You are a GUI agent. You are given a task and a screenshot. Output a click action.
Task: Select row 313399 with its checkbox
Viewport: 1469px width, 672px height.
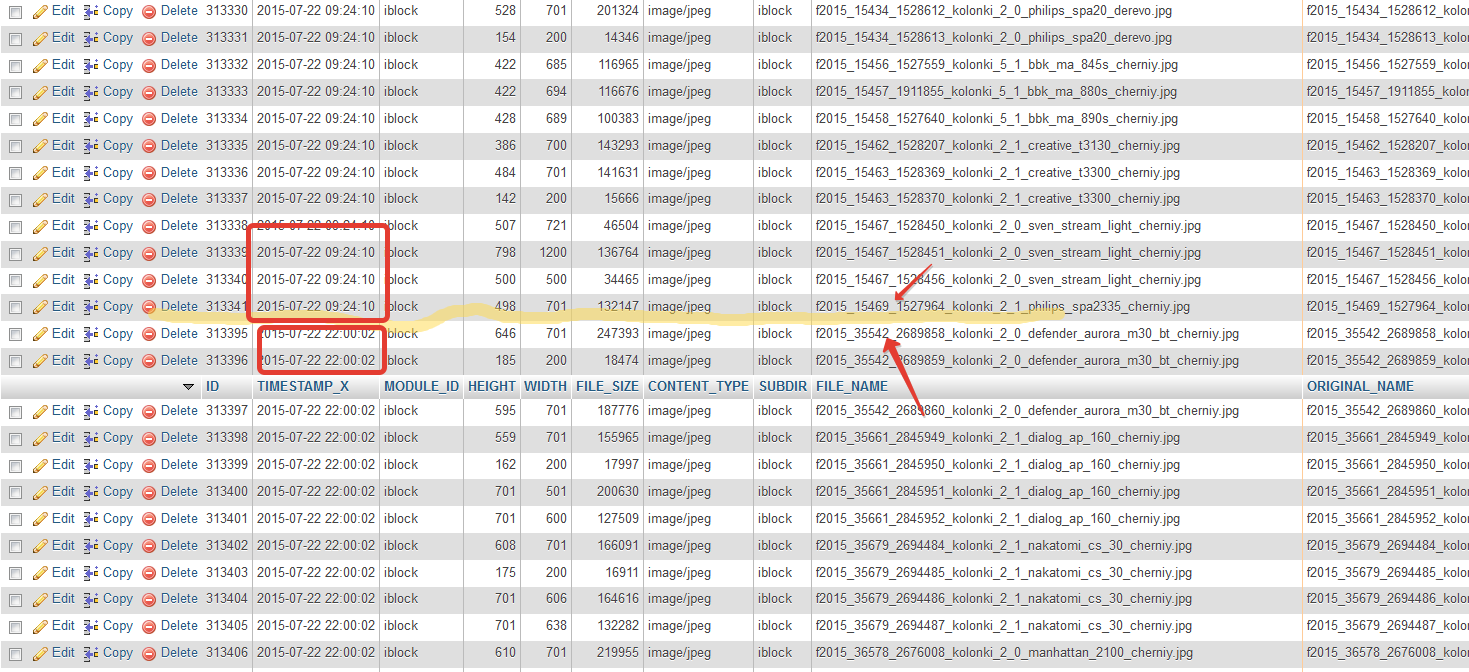tap(15, 466)
